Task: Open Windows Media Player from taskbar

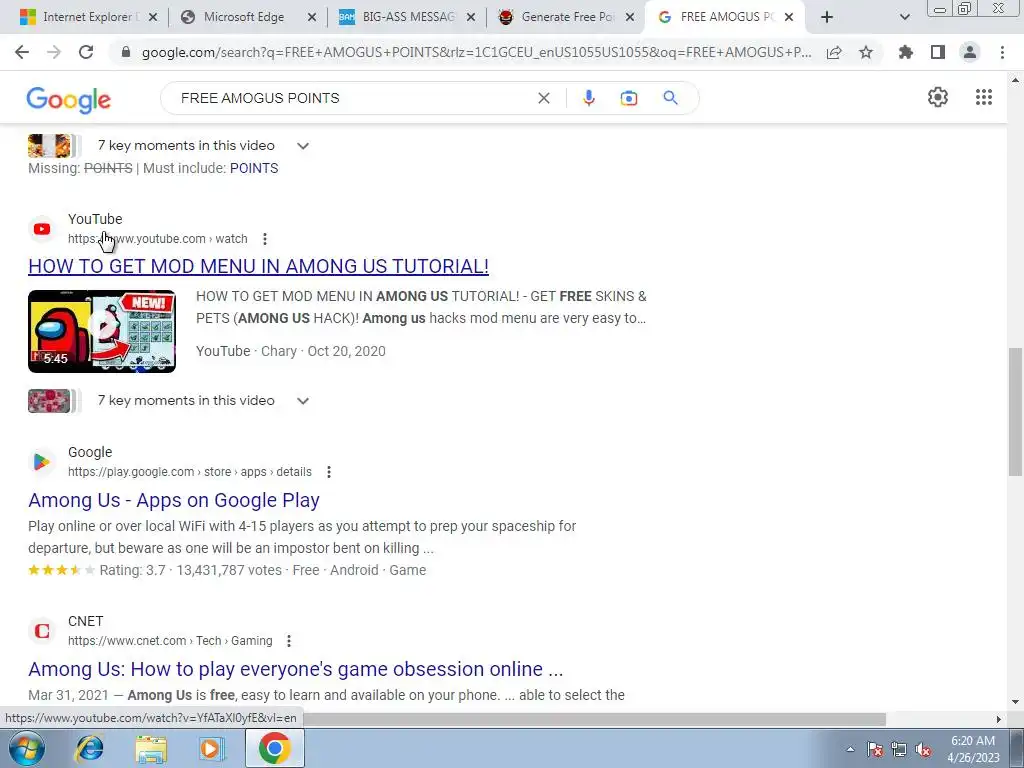Action: (211, 748)
